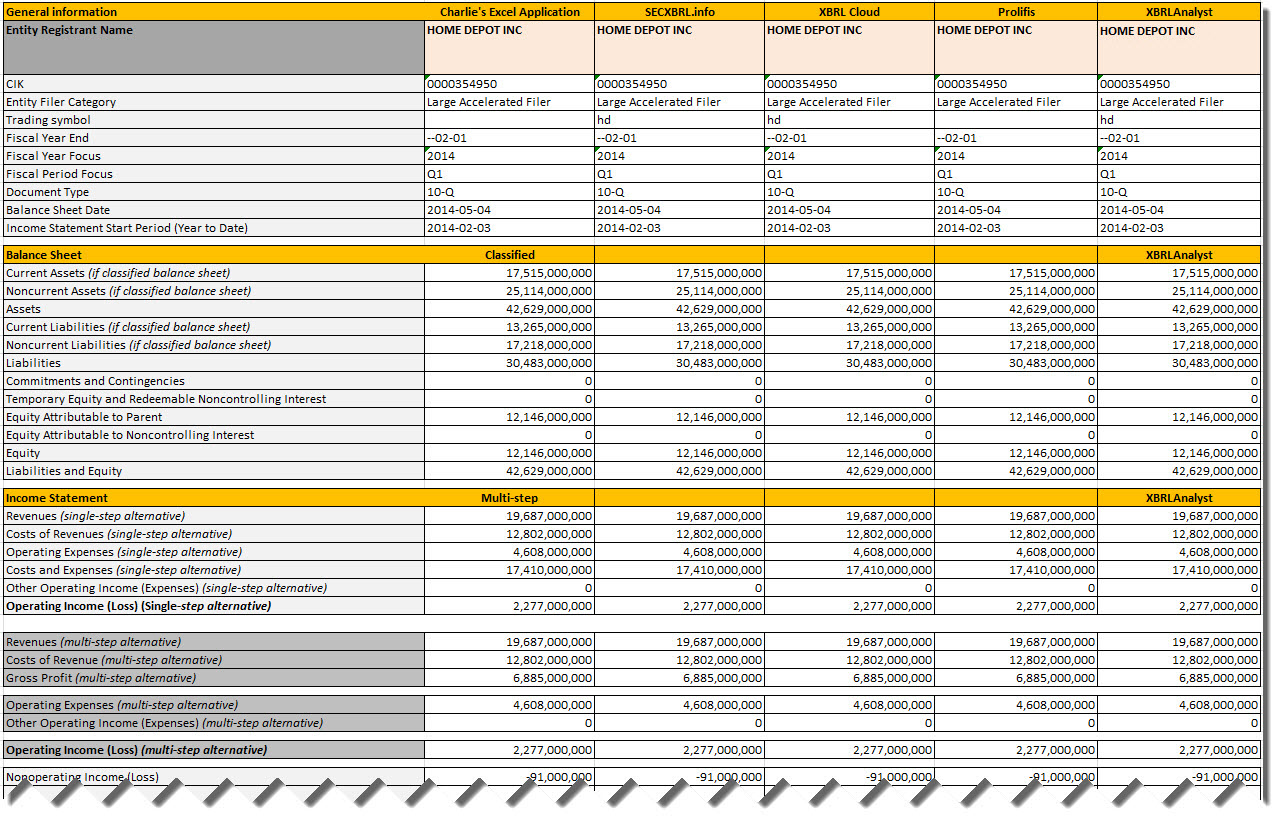Click the "Entity Filer Category" label cell
This screenshot has width=1278, height=818.
click(214, 102)
